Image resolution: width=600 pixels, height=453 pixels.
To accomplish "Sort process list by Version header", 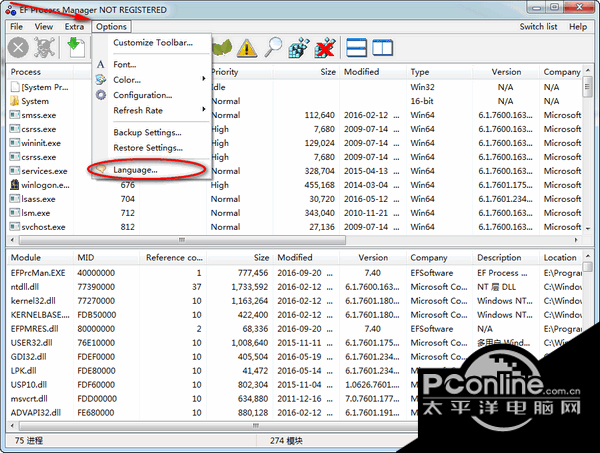I will pyautogui.click(x=506, y=72).
